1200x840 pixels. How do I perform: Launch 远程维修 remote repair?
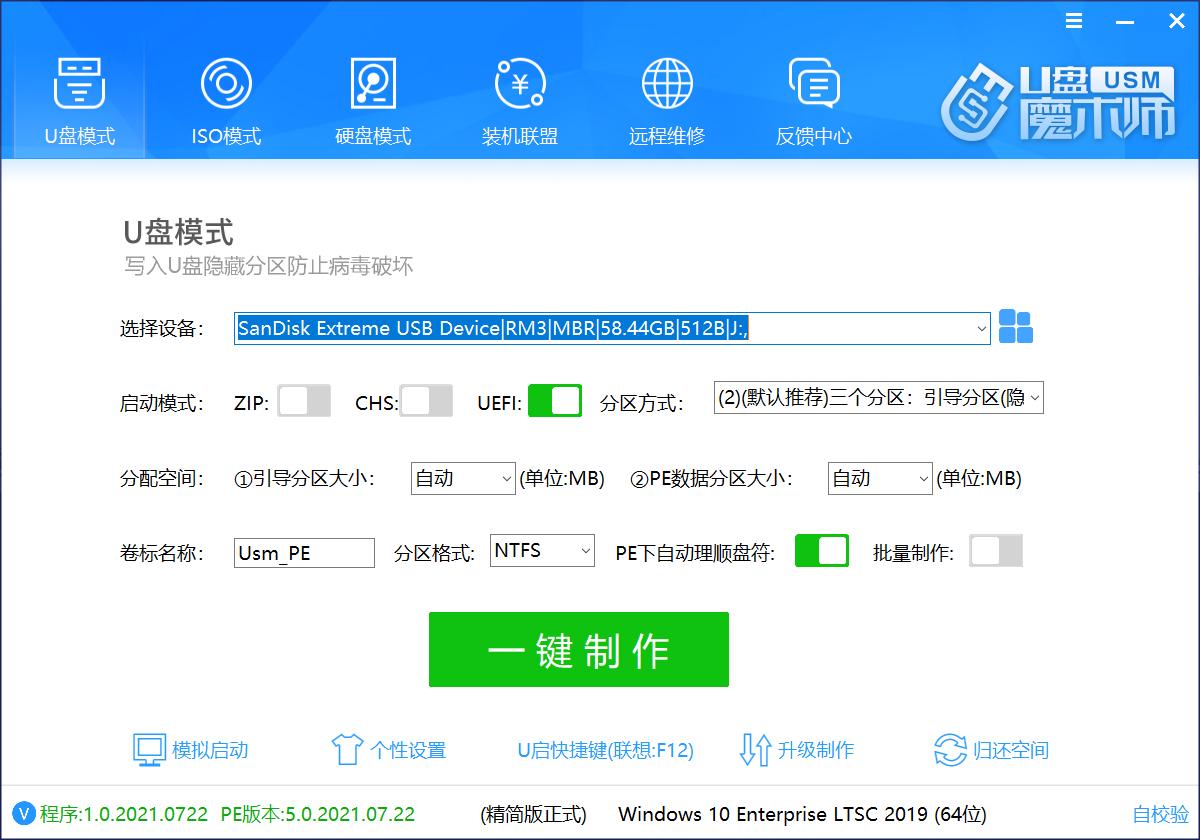(x=666, y=100)
